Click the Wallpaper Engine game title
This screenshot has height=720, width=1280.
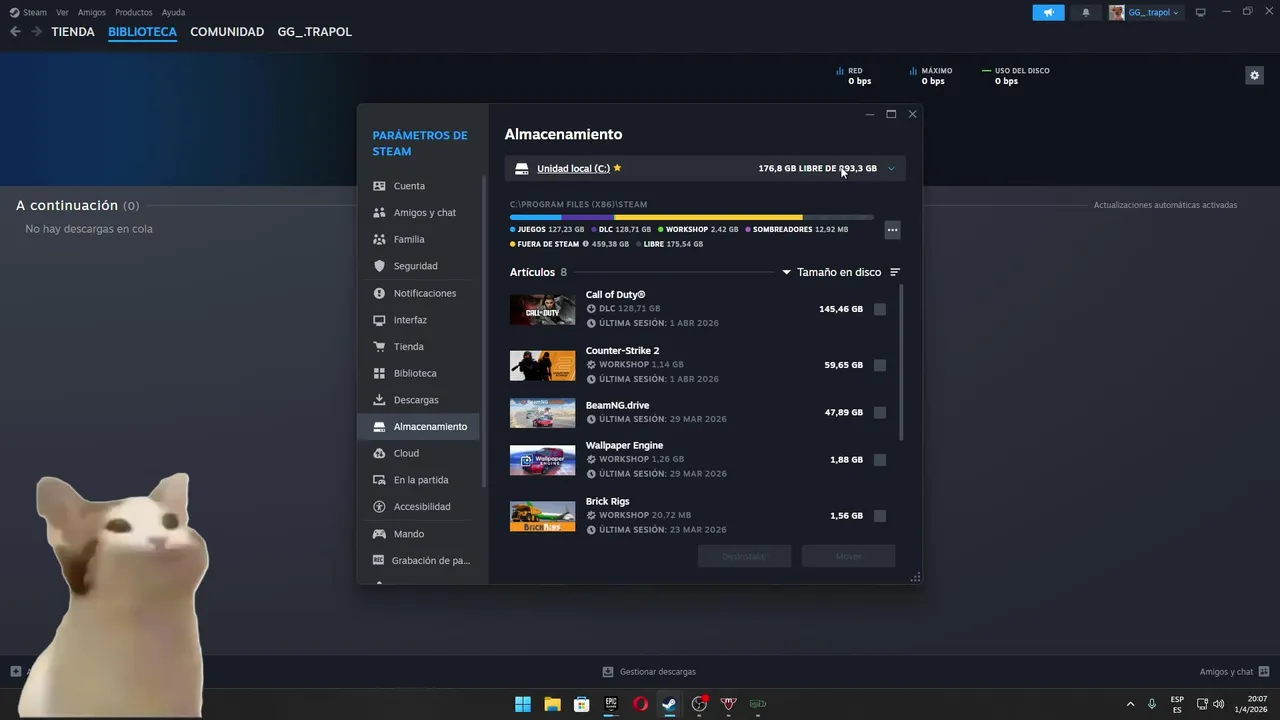pyautogui.click(x=624, y=445)
